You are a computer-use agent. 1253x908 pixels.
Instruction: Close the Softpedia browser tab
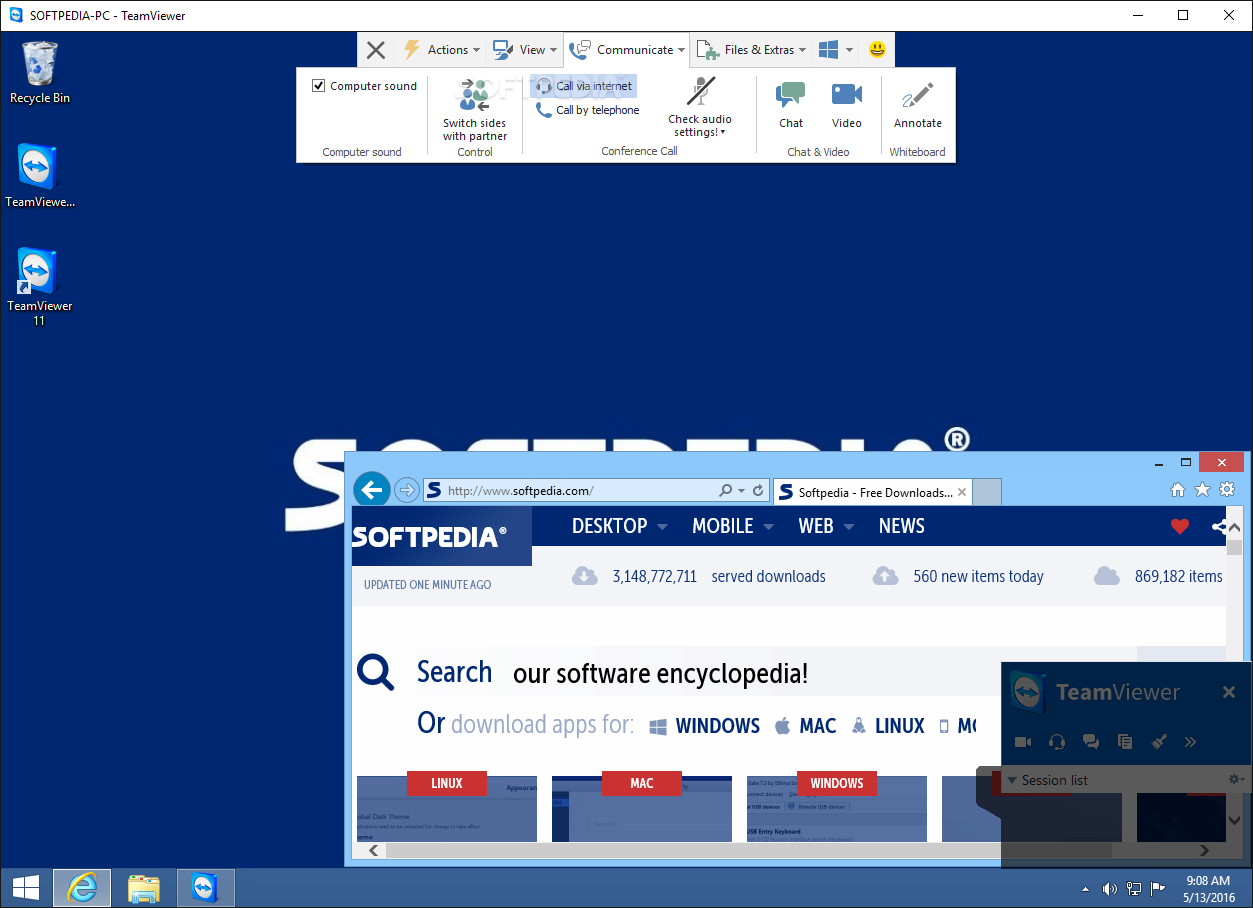pyautogui.click(x=962, y=492)
